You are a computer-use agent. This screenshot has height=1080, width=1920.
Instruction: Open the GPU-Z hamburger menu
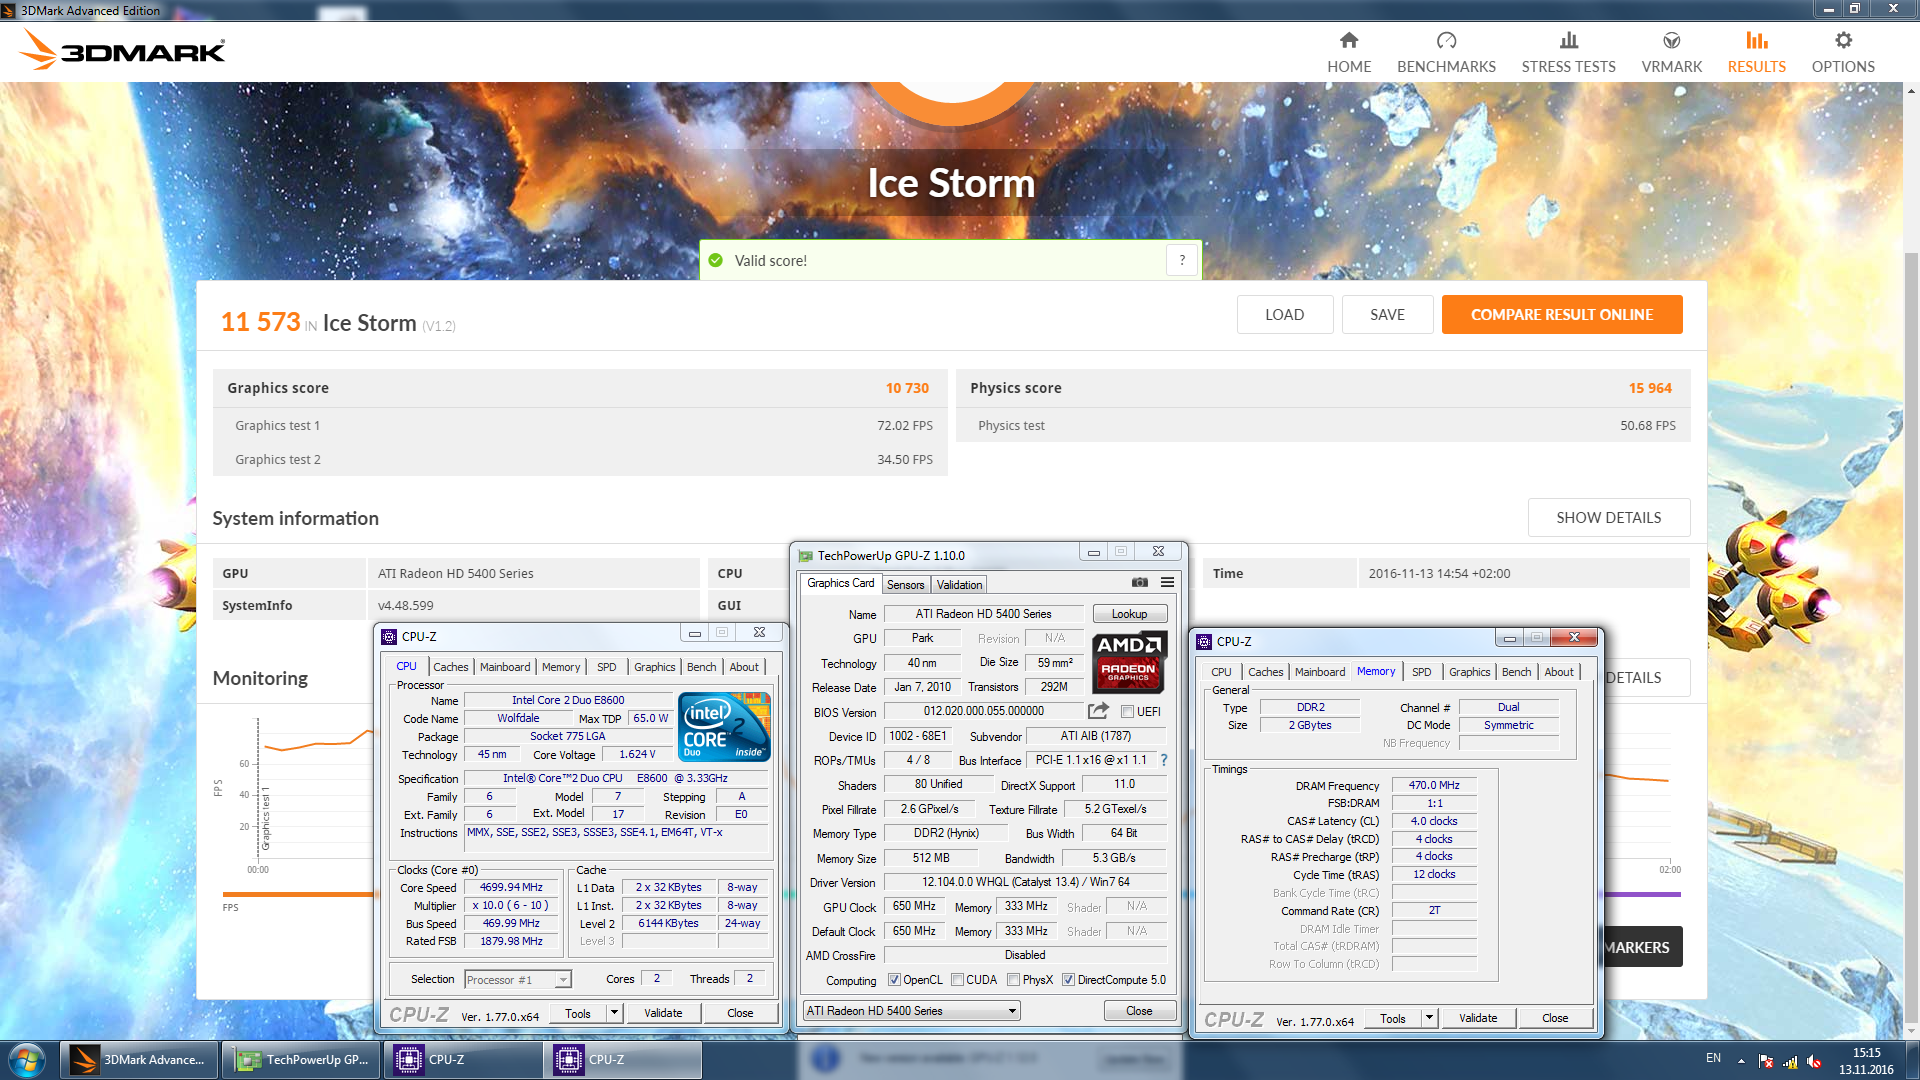coord(1167,582)
